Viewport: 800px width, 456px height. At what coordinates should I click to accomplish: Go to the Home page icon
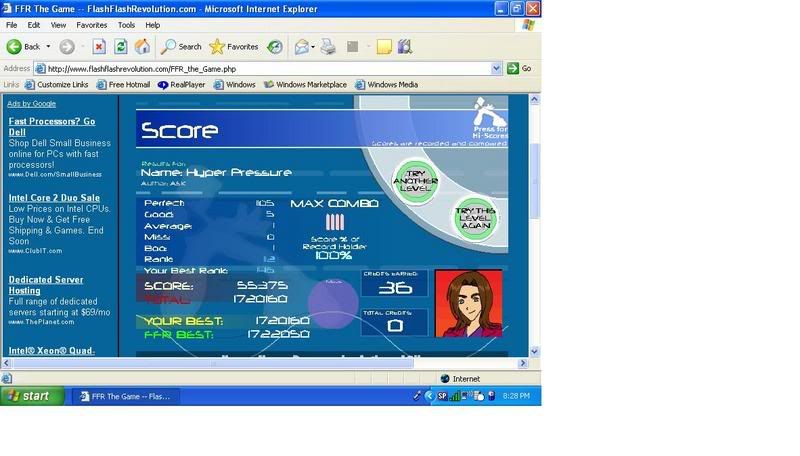tap(142, 47)
